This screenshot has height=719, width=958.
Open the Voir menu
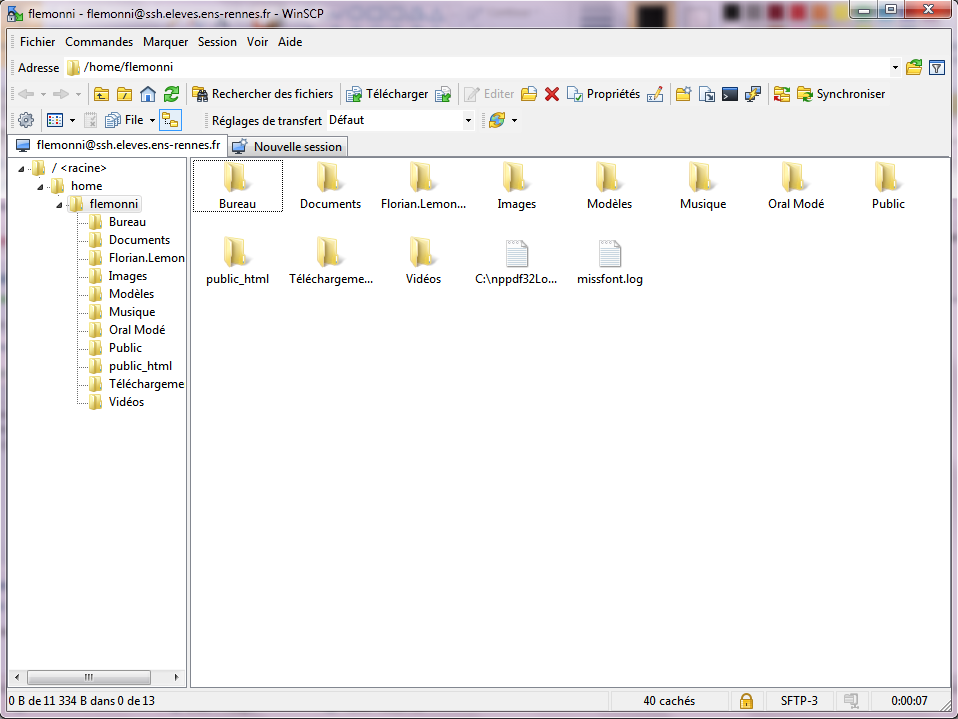257,42
